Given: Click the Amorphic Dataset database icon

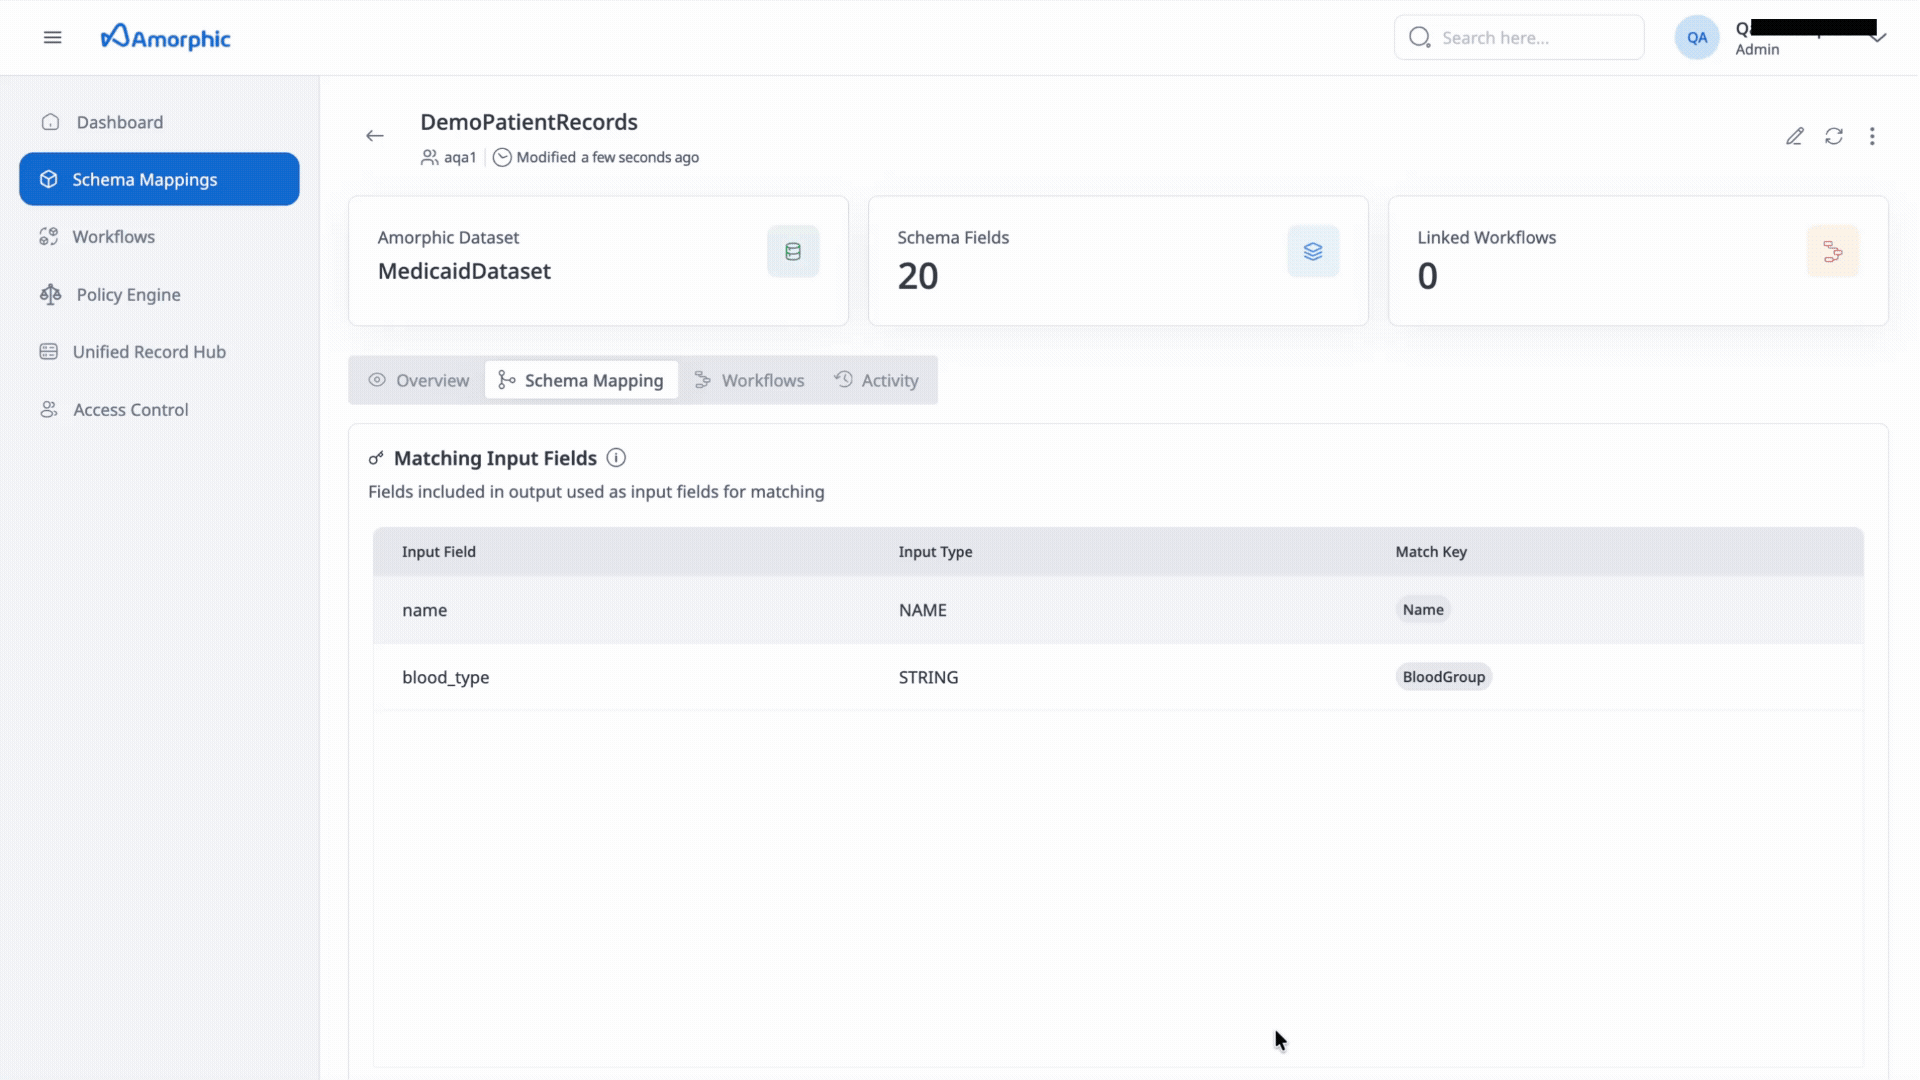Looking at the screenshot, I should point(793,252).
